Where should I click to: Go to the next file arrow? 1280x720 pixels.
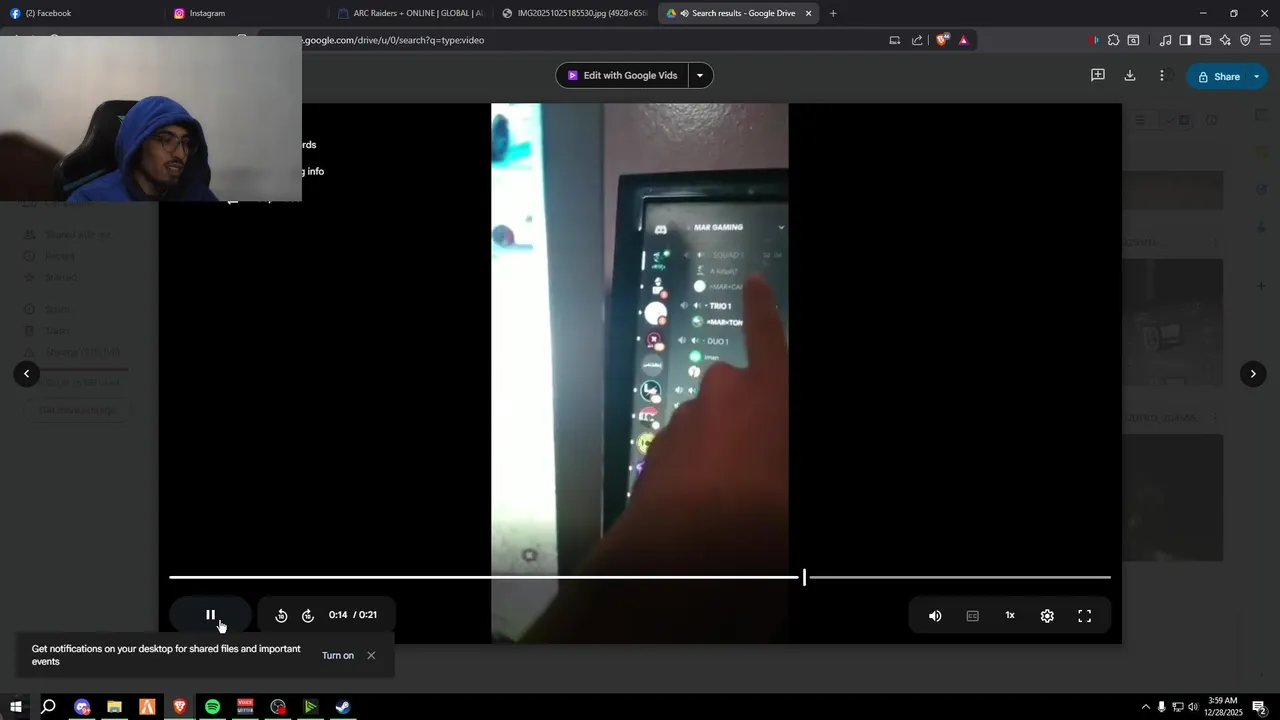tap(1253, 374)
